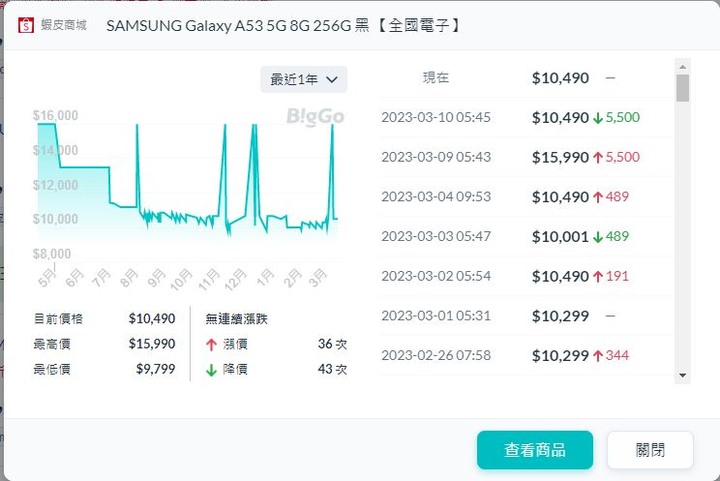The image size is (720, 481).
Task: Click the chevron arrow beside 最近1年
Action: [332, 80]
